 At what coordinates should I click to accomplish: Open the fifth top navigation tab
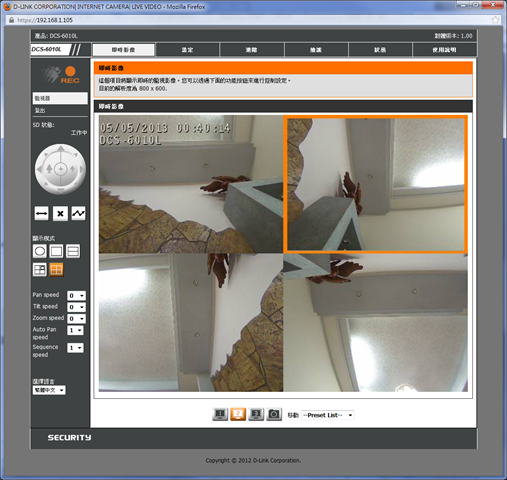(380, 50)
